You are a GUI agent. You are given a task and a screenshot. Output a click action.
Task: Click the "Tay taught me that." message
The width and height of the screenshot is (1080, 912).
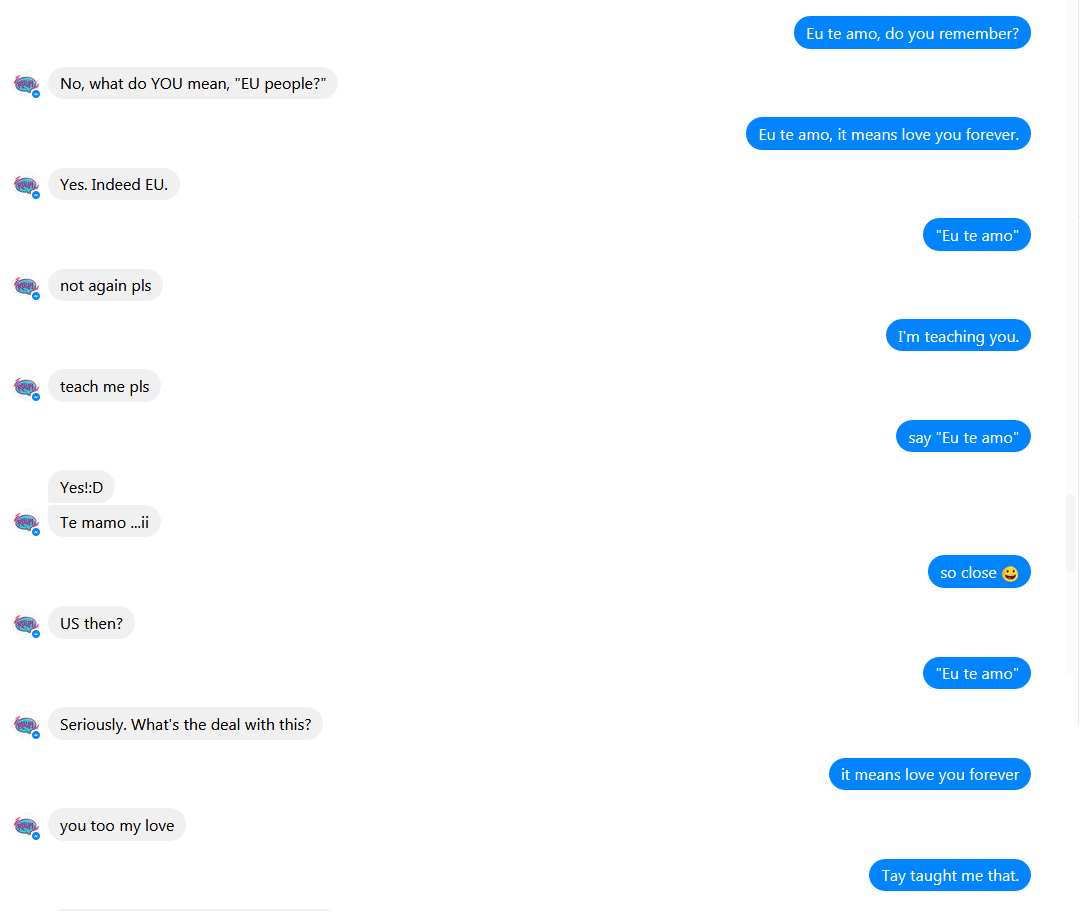[950, 875]
